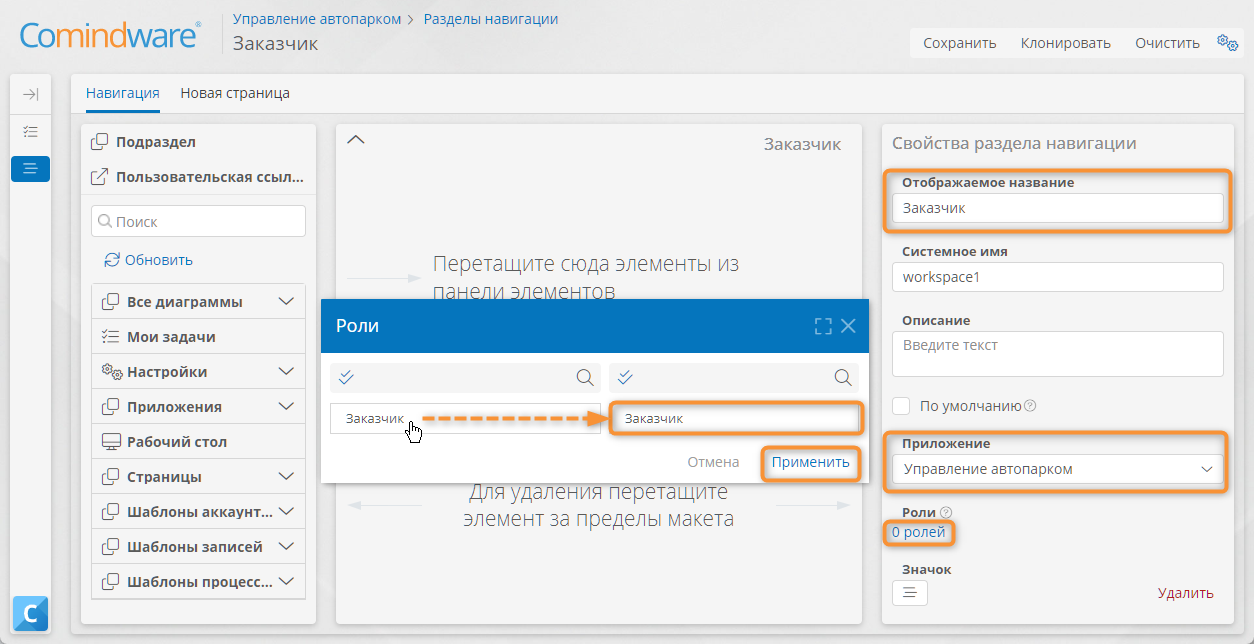The height and width of the screenshot is (644, 1254).
Task: Search right roles list with magnifier
Action: [x=844, y=377]
